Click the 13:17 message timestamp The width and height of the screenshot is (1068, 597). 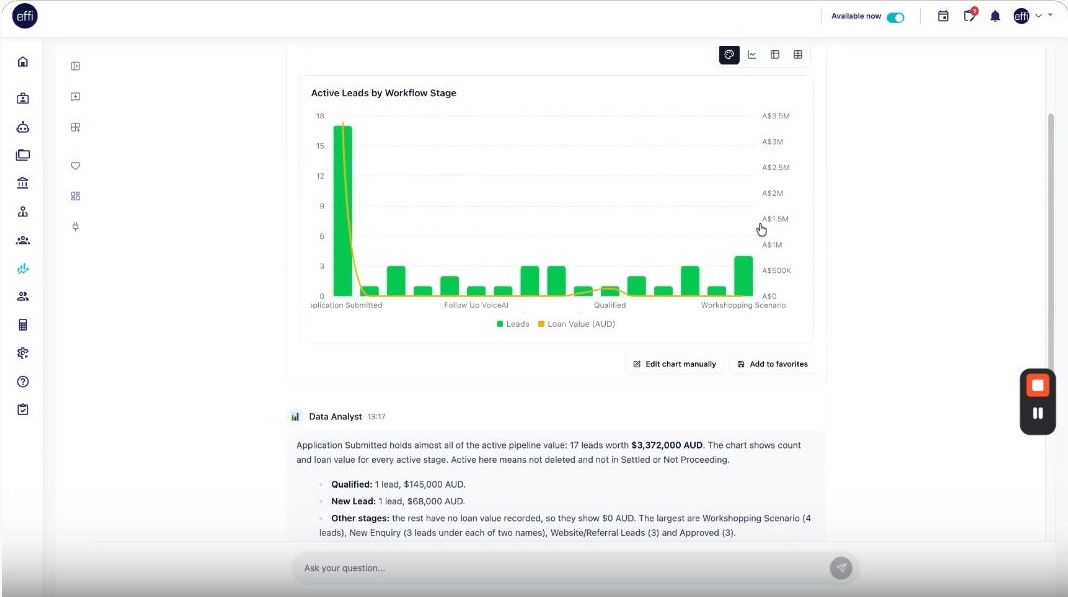(376, 417)
